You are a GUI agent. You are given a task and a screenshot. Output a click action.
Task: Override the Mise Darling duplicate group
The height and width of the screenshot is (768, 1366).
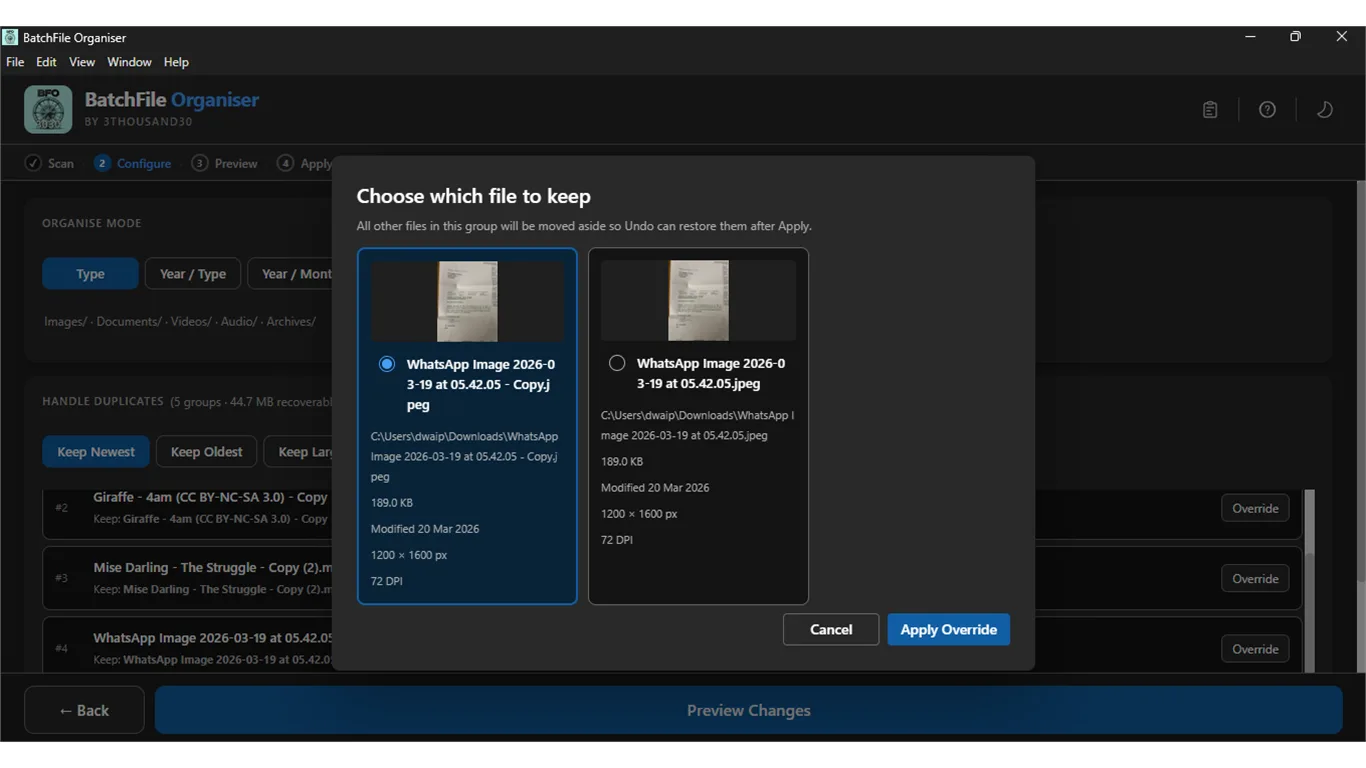pyautogui.click(x=1255, y=579)
